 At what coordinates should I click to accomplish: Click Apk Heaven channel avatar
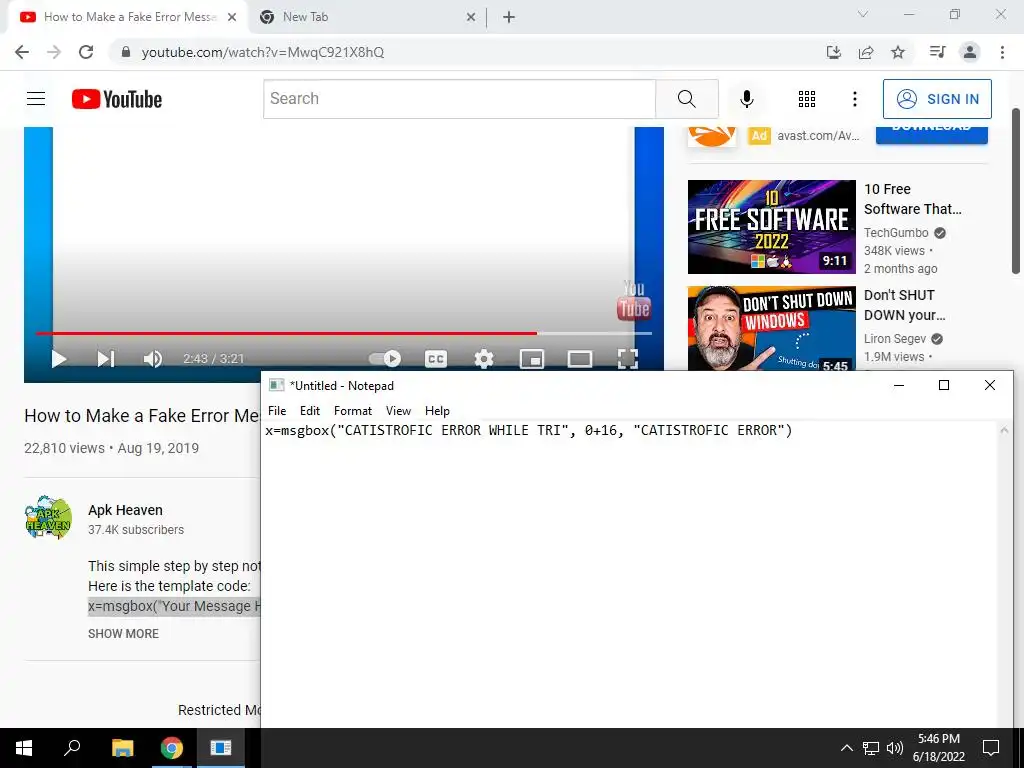click(48, 517)
